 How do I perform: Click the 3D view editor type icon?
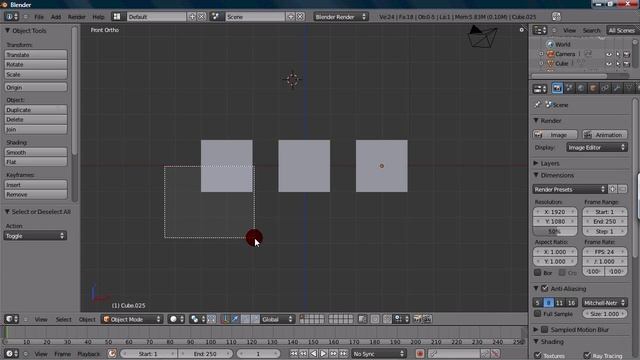tap(11, 319)
